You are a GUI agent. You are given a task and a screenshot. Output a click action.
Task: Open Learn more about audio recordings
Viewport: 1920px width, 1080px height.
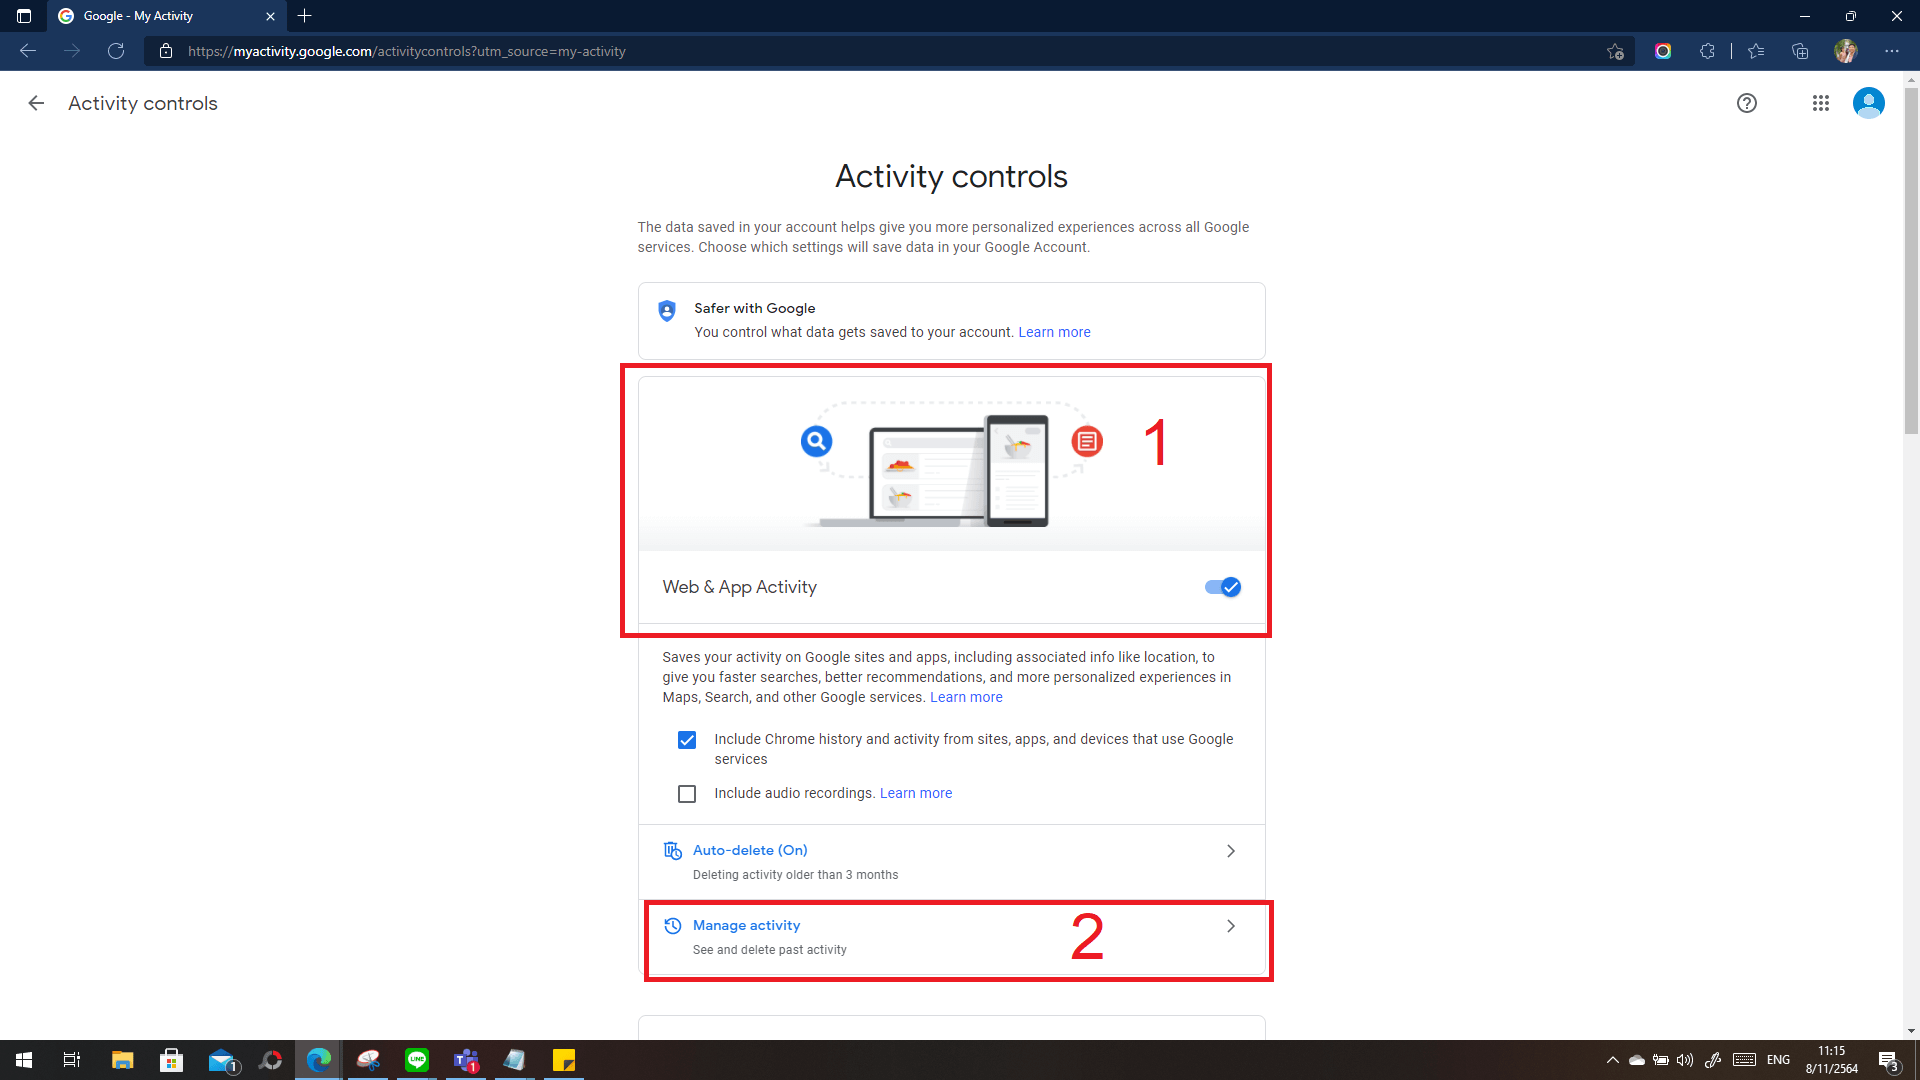pyautogui.click(x=916, y=793)
